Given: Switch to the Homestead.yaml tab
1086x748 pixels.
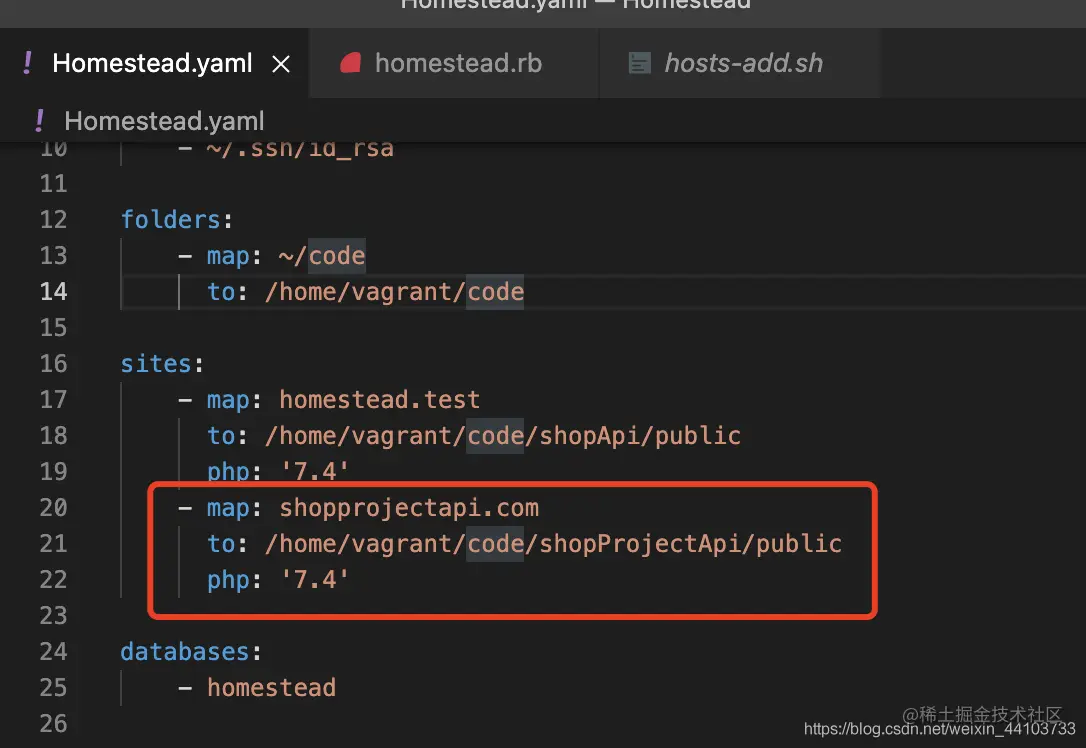Looking at the screenshot, I should (x=152, y=63).
